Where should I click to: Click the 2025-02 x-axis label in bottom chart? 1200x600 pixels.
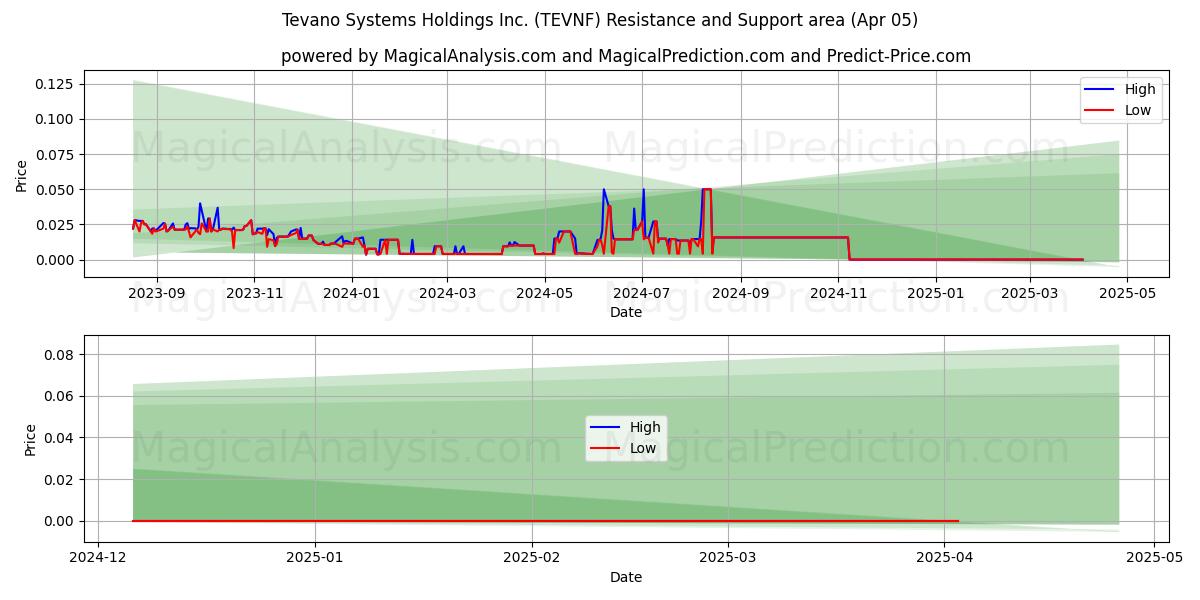coord(532,558)
